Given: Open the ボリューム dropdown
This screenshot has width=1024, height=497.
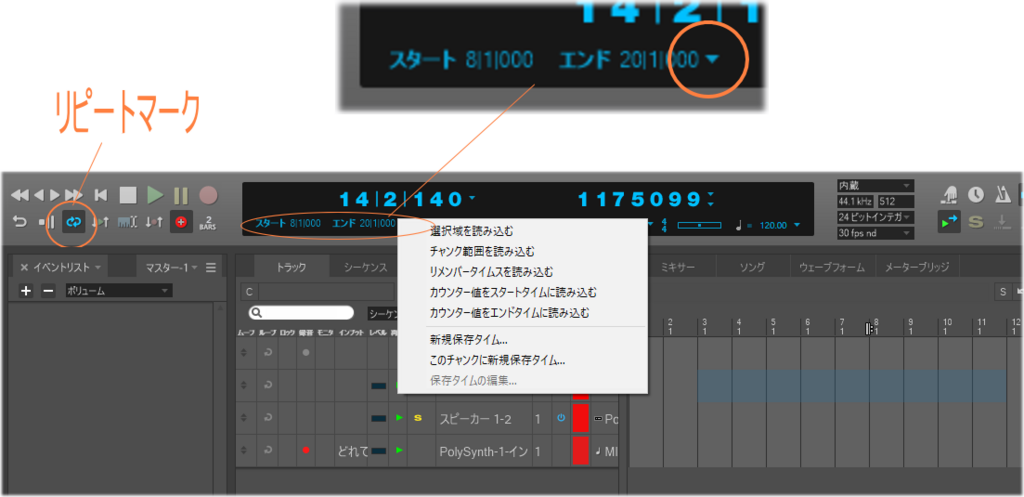Looking at the screenshot, I should point(118,291).
